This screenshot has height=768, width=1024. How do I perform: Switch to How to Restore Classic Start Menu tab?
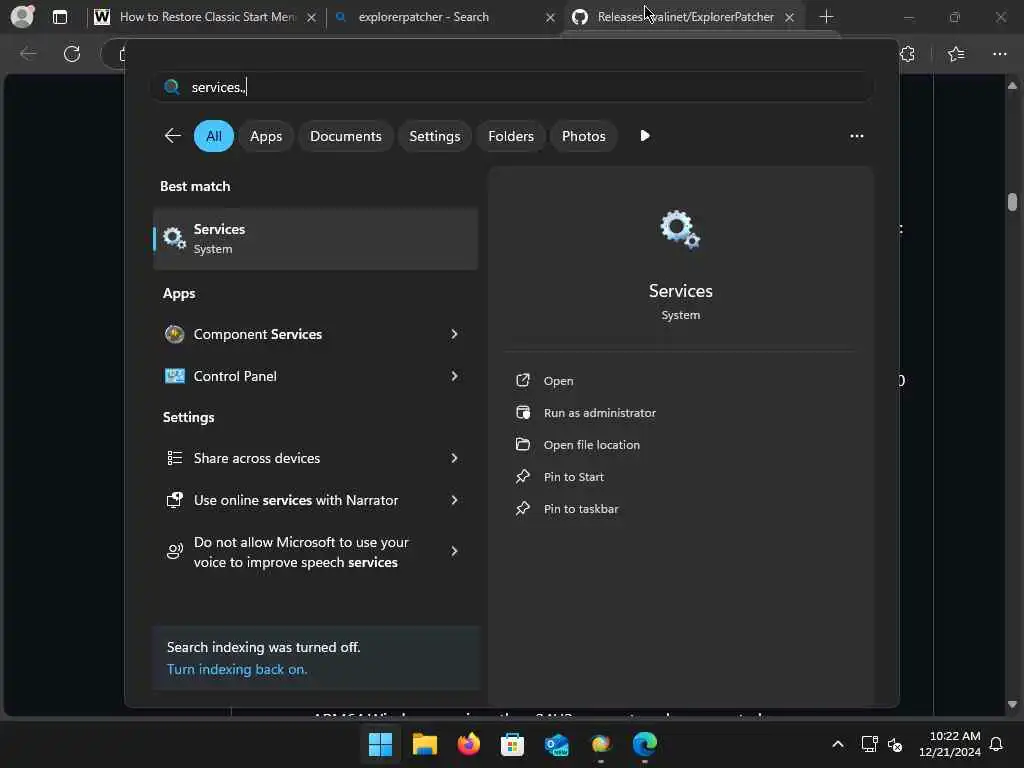point(207,17)
